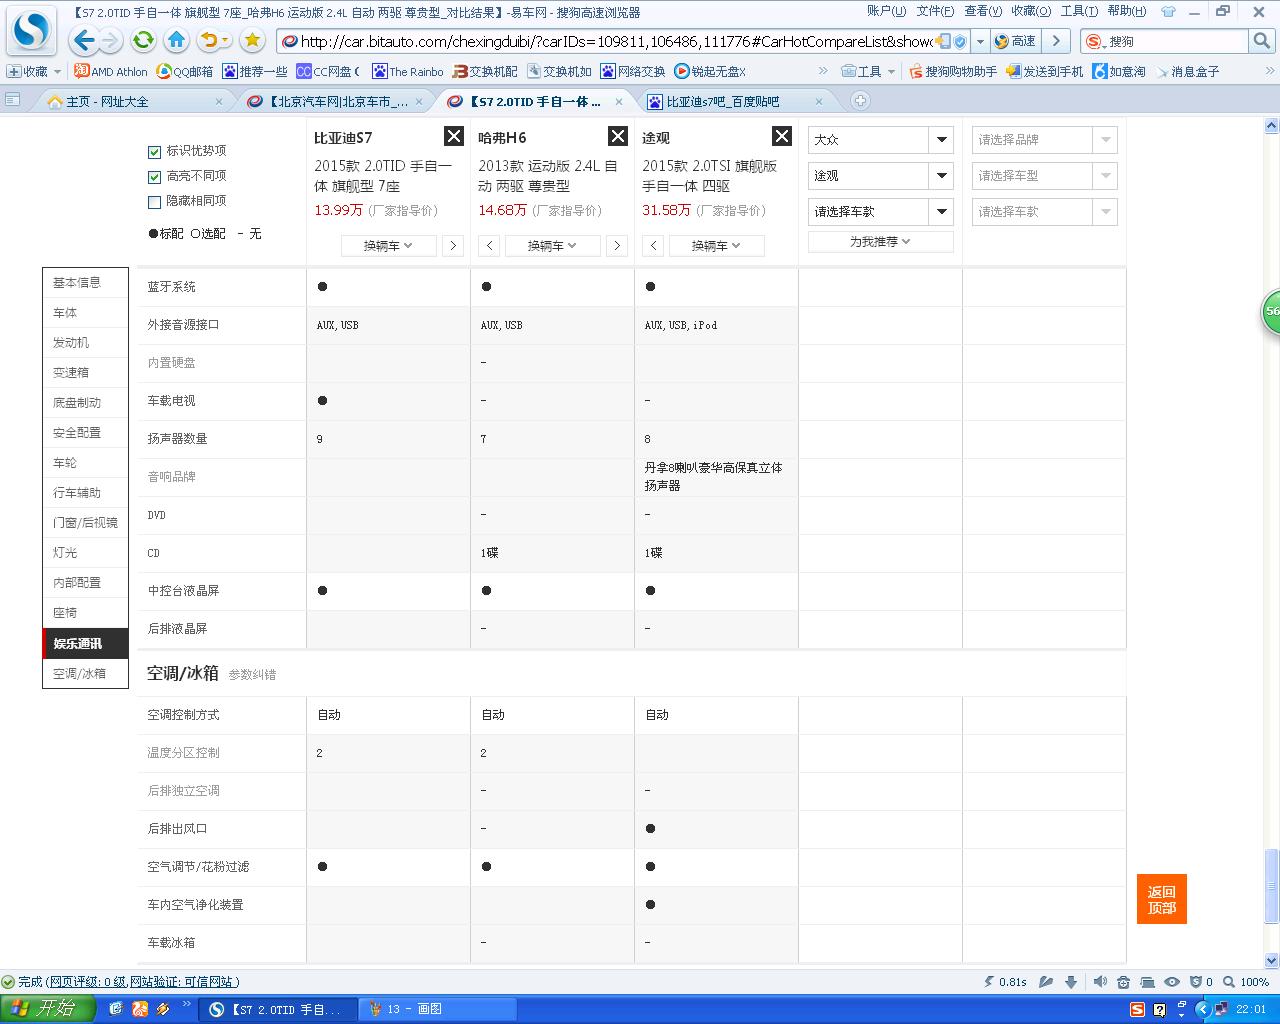Click the yellow undo closed page icon
1280x1024 pixels.
click(x=210, y=41)
